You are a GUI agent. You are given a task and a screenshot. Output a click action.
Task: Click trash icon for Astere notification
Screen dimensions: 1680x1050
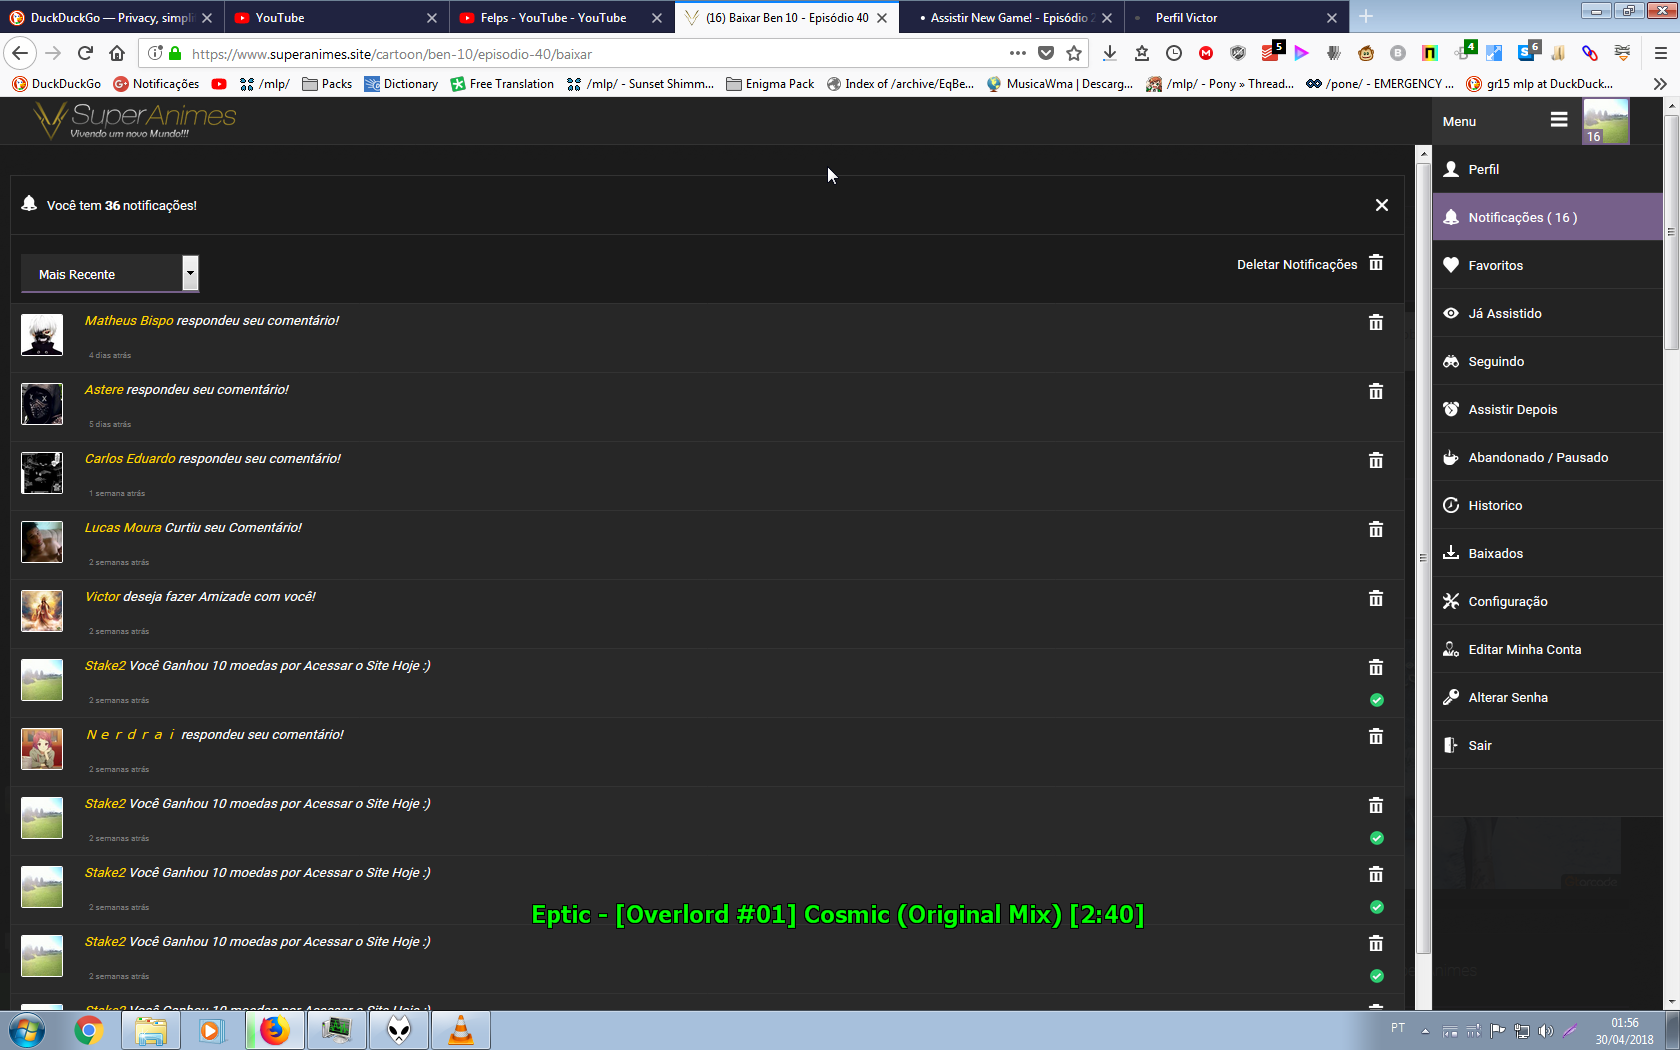1375,391
